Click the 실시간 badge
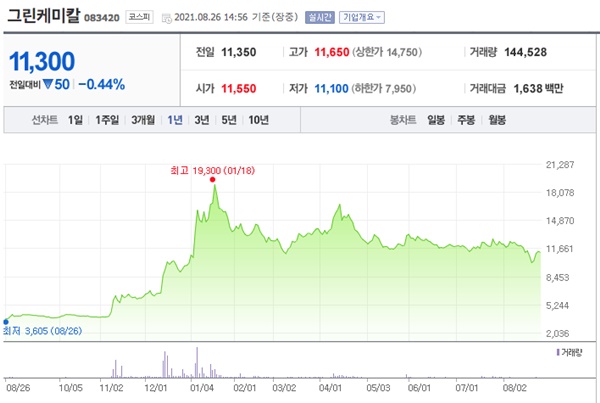This screenshot has height=403, width=600. [320, 17]
